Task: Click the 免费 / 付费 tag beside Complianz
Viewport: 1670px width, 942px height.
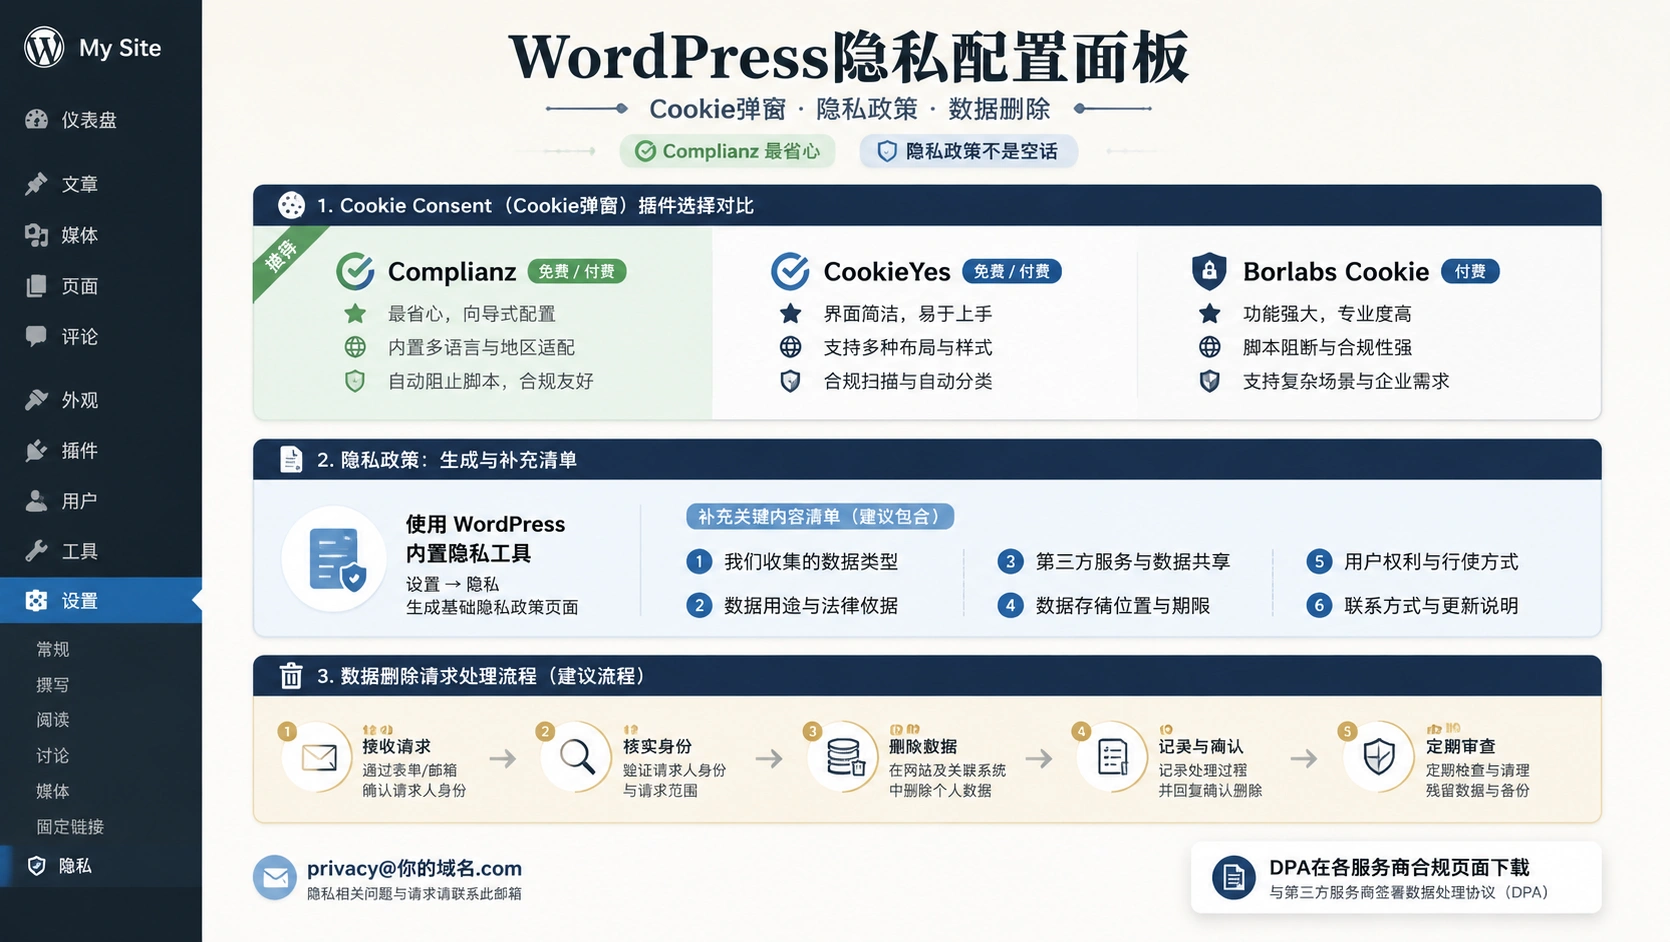Action: point(576,271)
